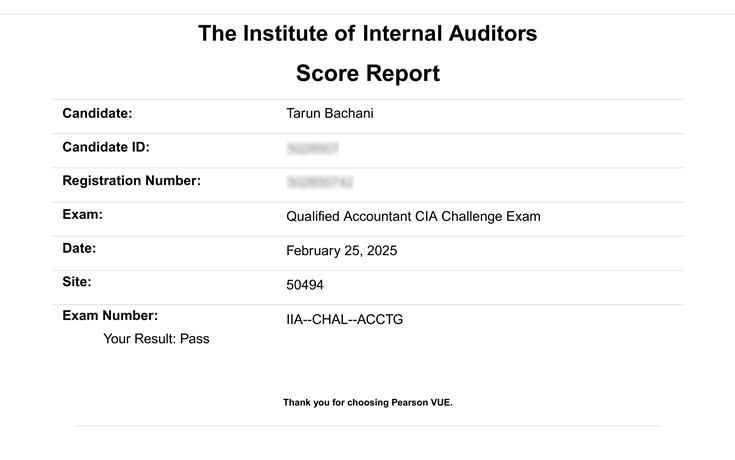The height and width of the screenshot is (460, 735).
Task: Click exam number IIA--CHAL--ACCTG
Action: click(345, 319)
